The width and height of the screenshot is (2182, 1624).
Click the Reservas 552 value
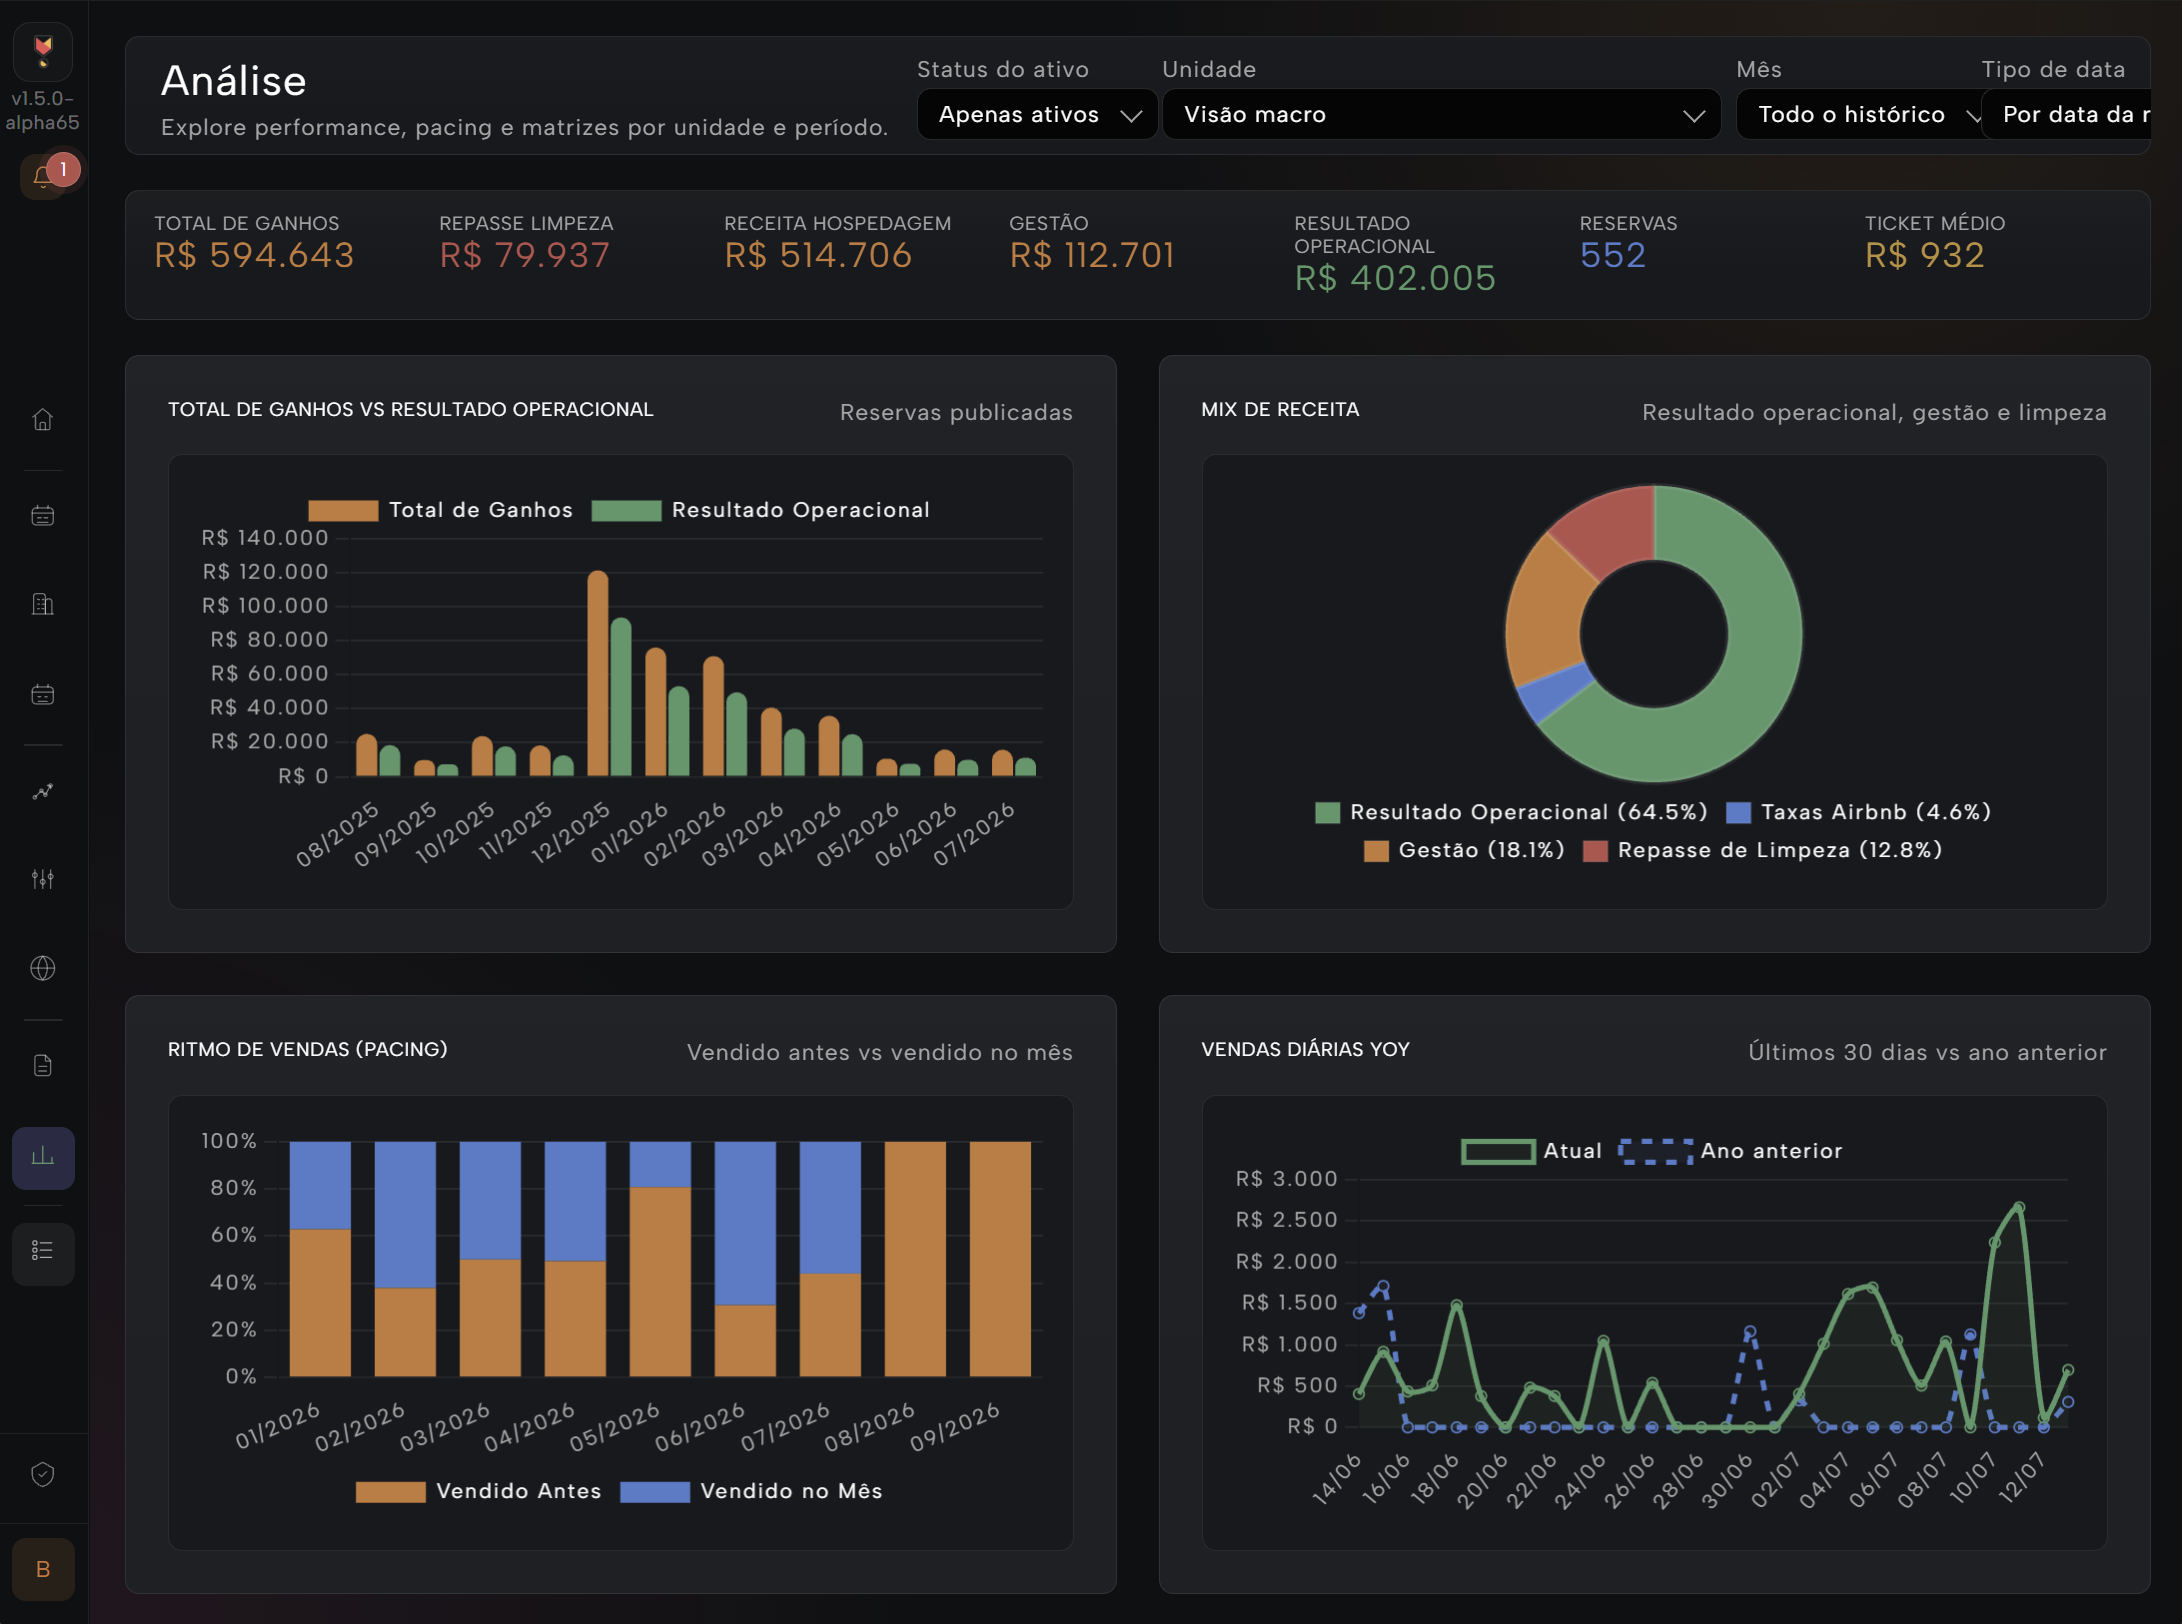coord(1612,255)
